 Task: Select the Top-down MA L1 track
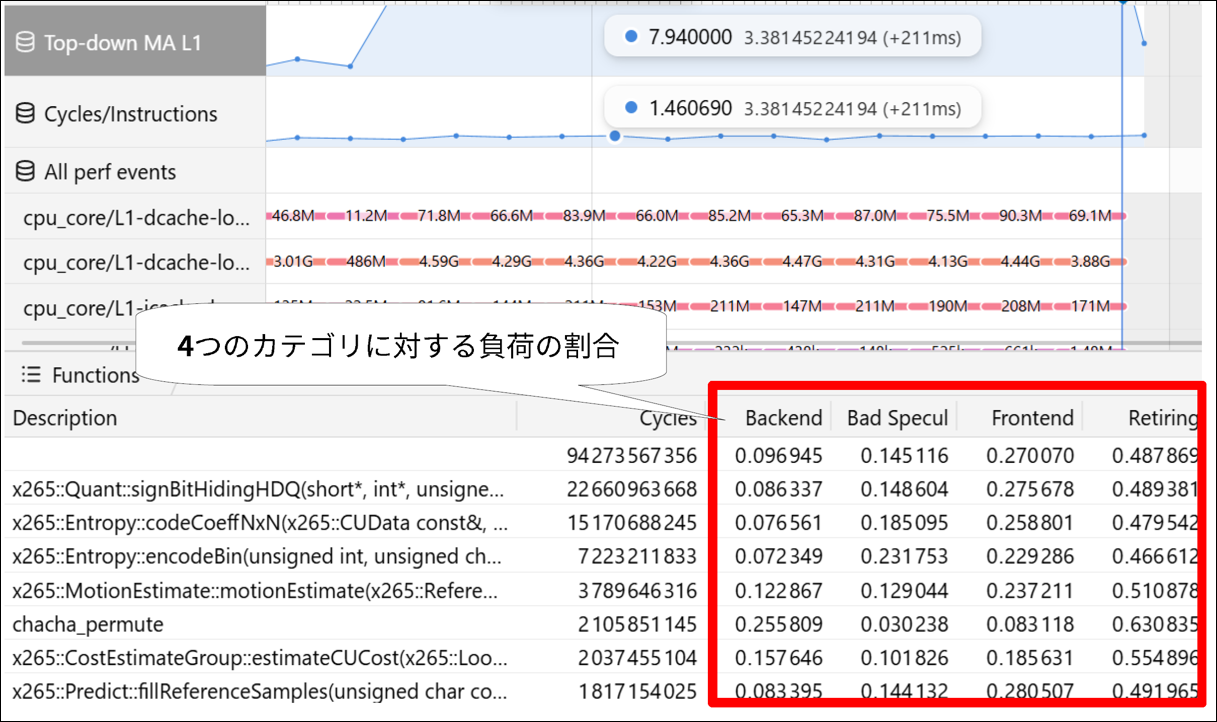(135, 42)
